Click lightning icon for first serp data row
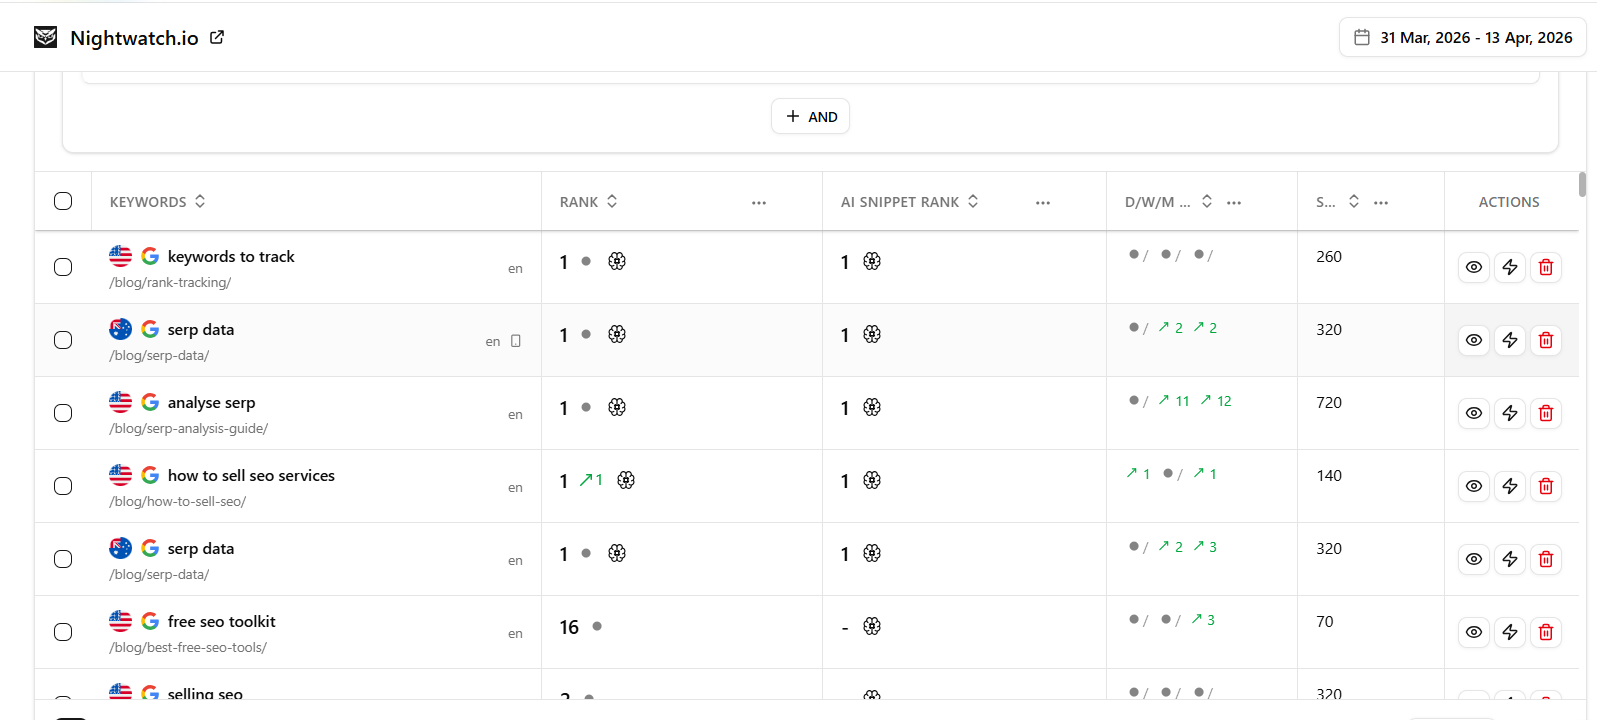Image resolution: width=1597 pixels, height=720 pixels. (1510, 340)
